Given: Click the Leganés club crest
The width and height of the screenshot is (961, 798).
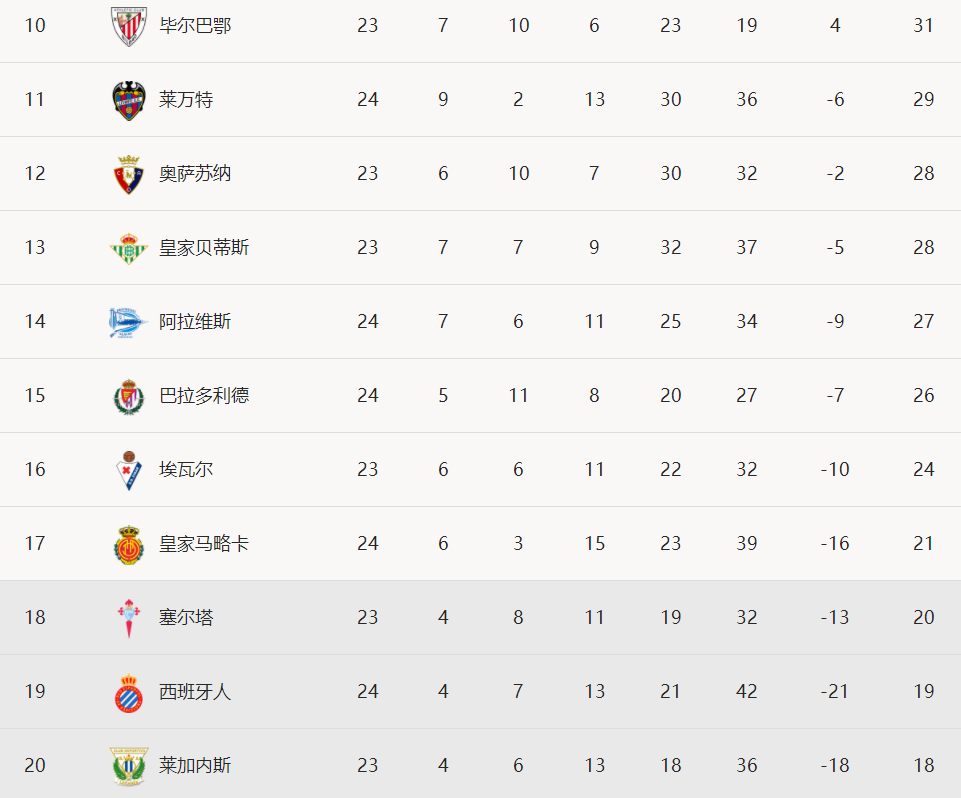Looking at the screenshot, I should click(129, 766).
